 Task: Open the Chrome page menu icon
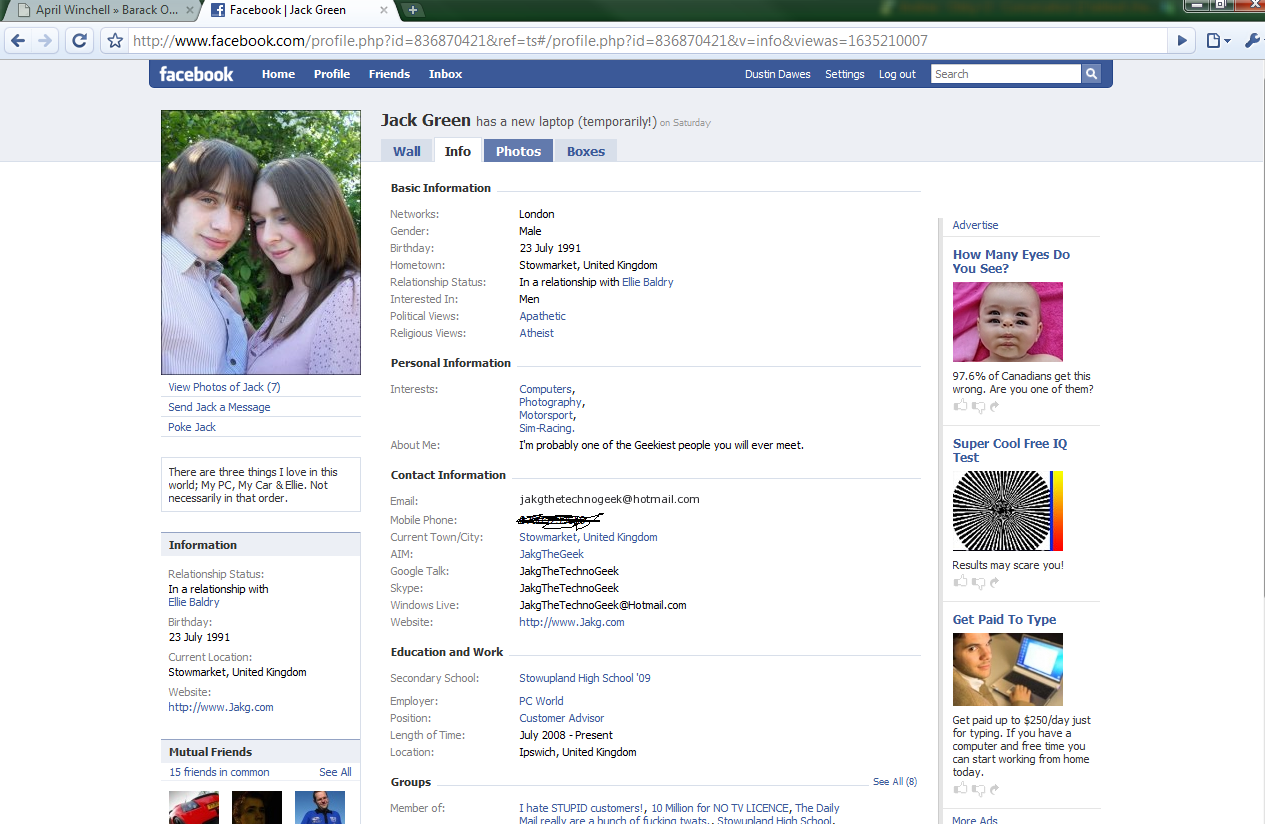tap(1218, 41)
